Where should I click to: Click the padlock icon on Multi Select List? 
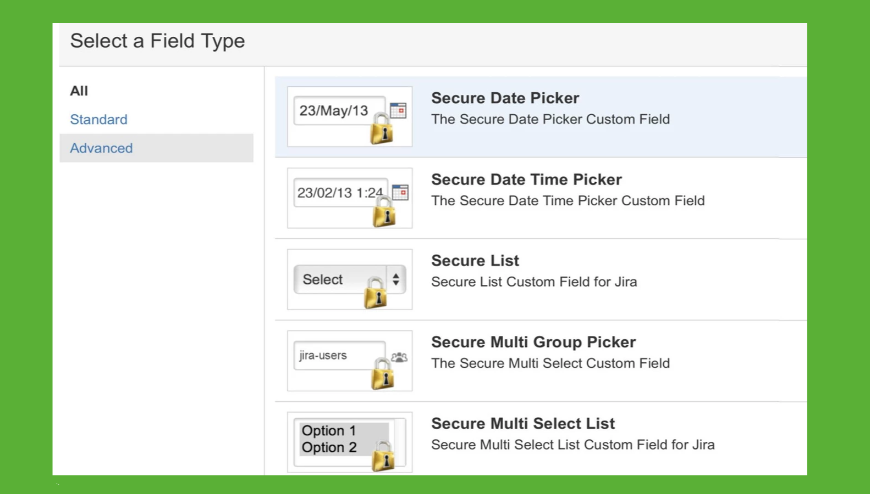click(x=383, y=455)
